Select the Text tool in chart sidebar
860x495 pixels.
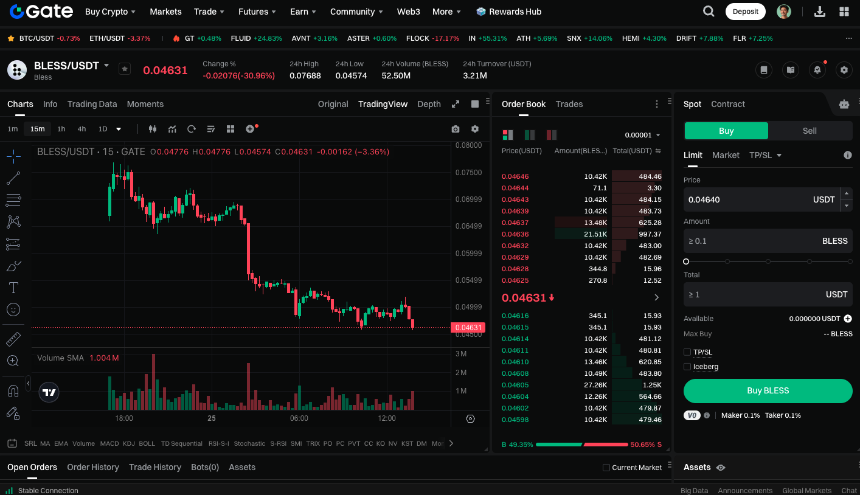(x=14, y=288)
